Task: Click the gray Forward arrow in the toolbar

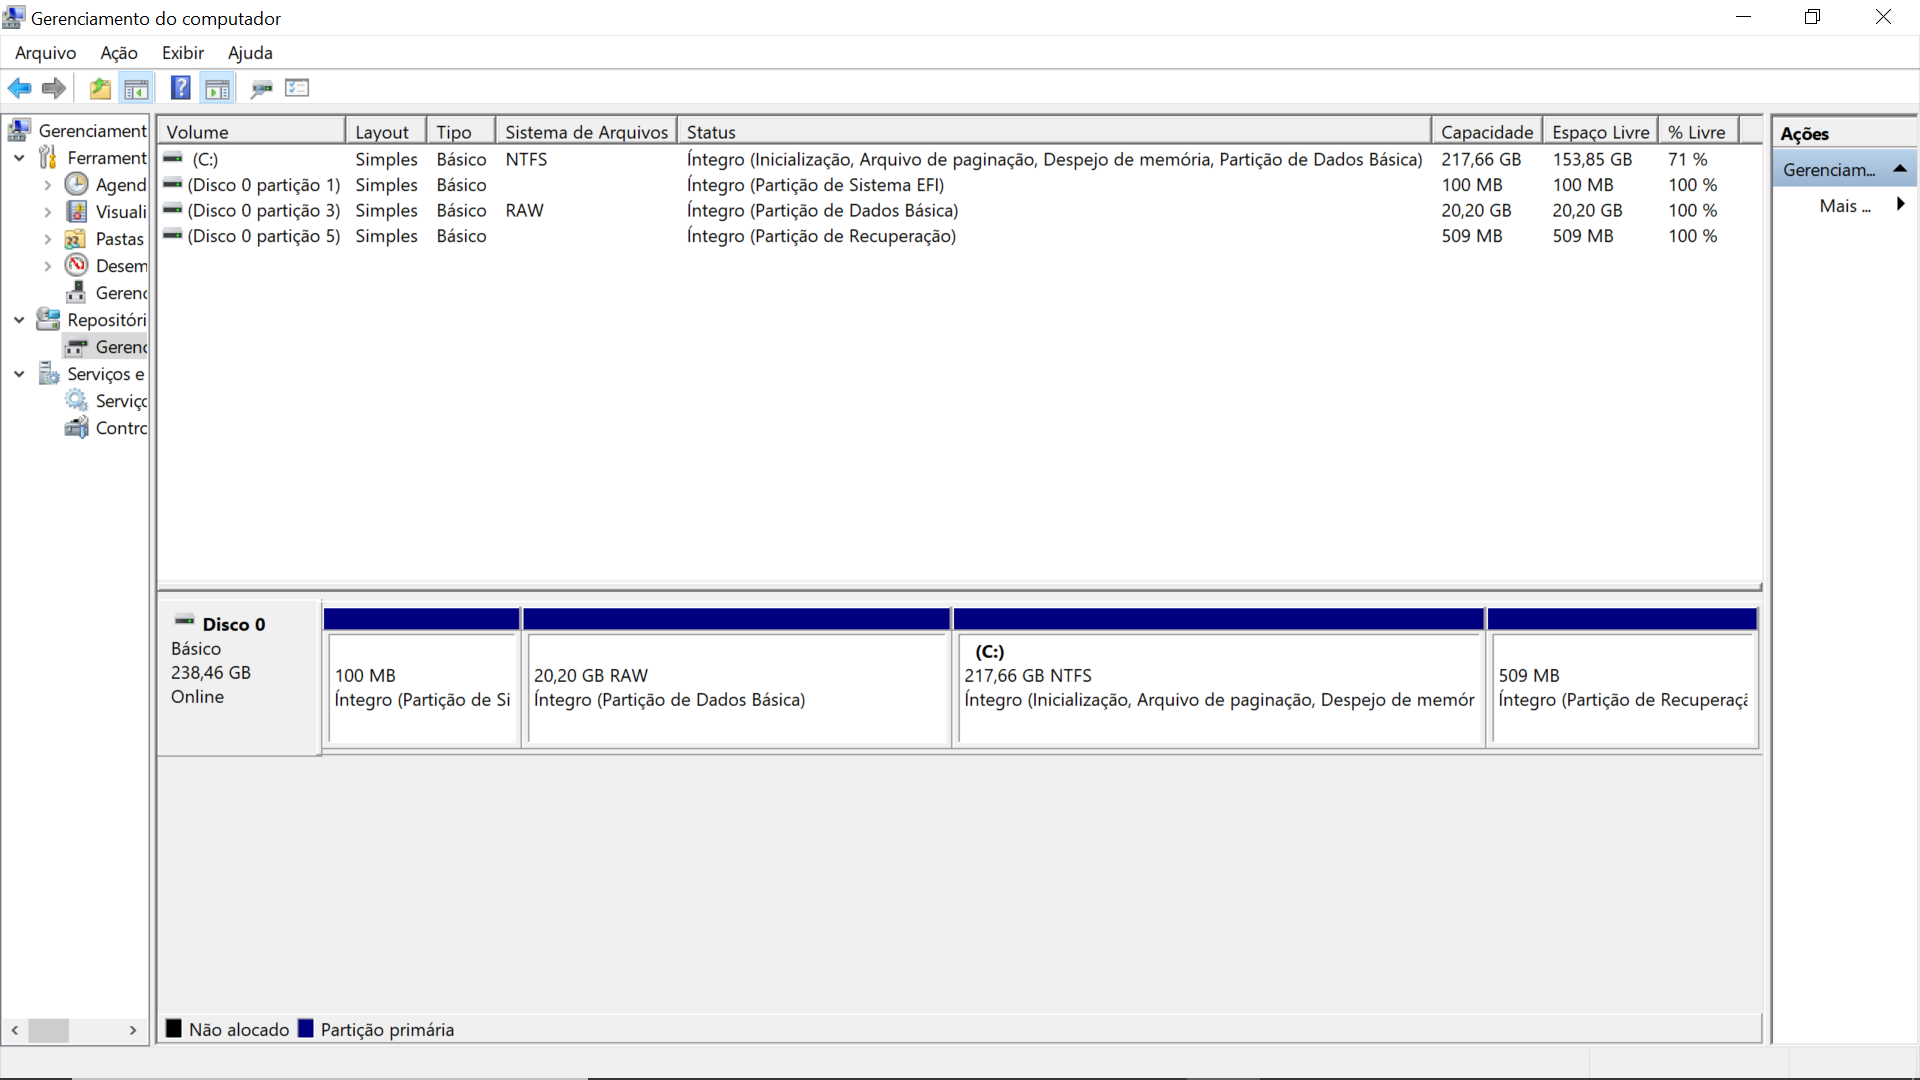Action: click(x=54, y=88)
